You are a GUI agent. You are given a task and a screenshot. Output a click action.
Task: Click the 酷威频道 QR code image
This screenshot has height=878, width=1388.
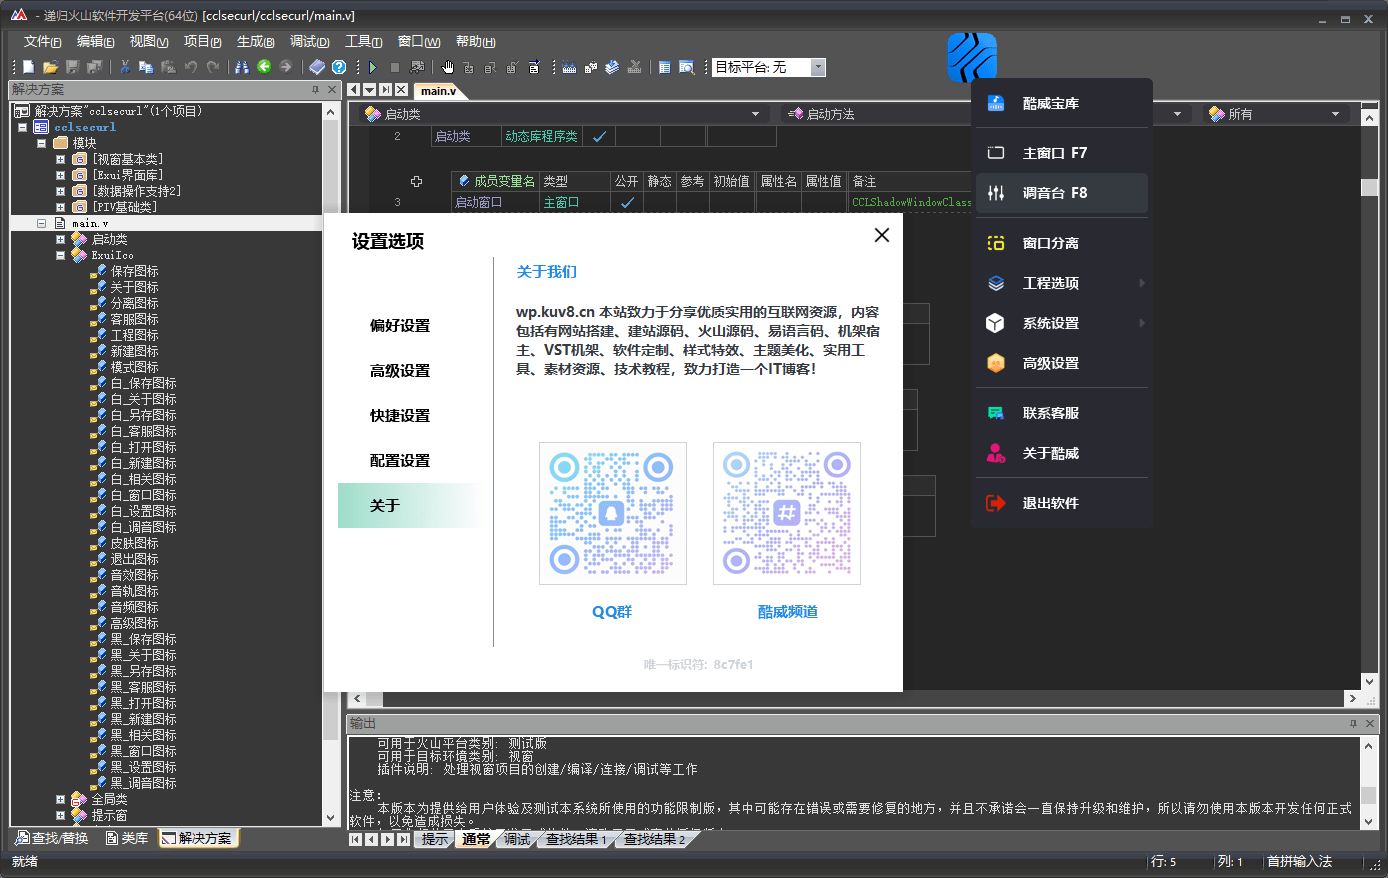786,513
